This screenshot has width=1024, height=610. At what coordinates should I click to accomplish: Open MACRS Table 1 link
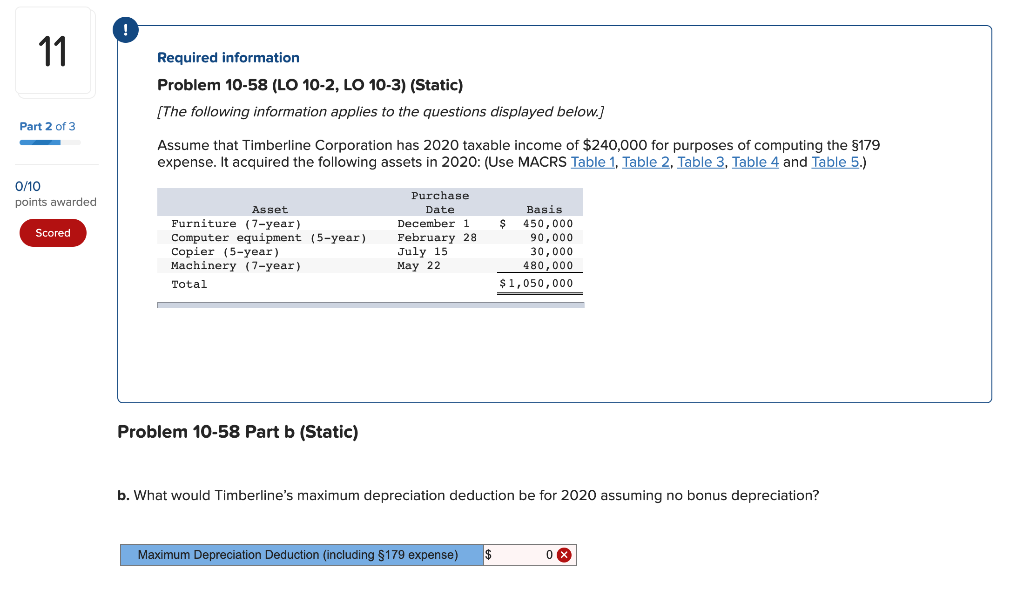tap(592, 162)
